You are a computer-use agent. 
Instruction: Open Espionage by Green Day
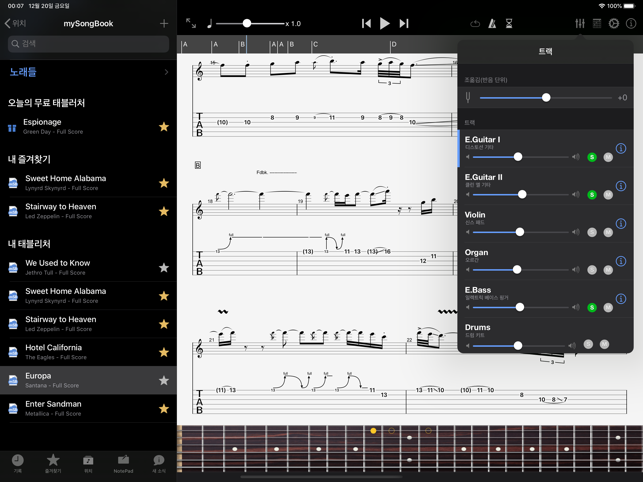88,127
